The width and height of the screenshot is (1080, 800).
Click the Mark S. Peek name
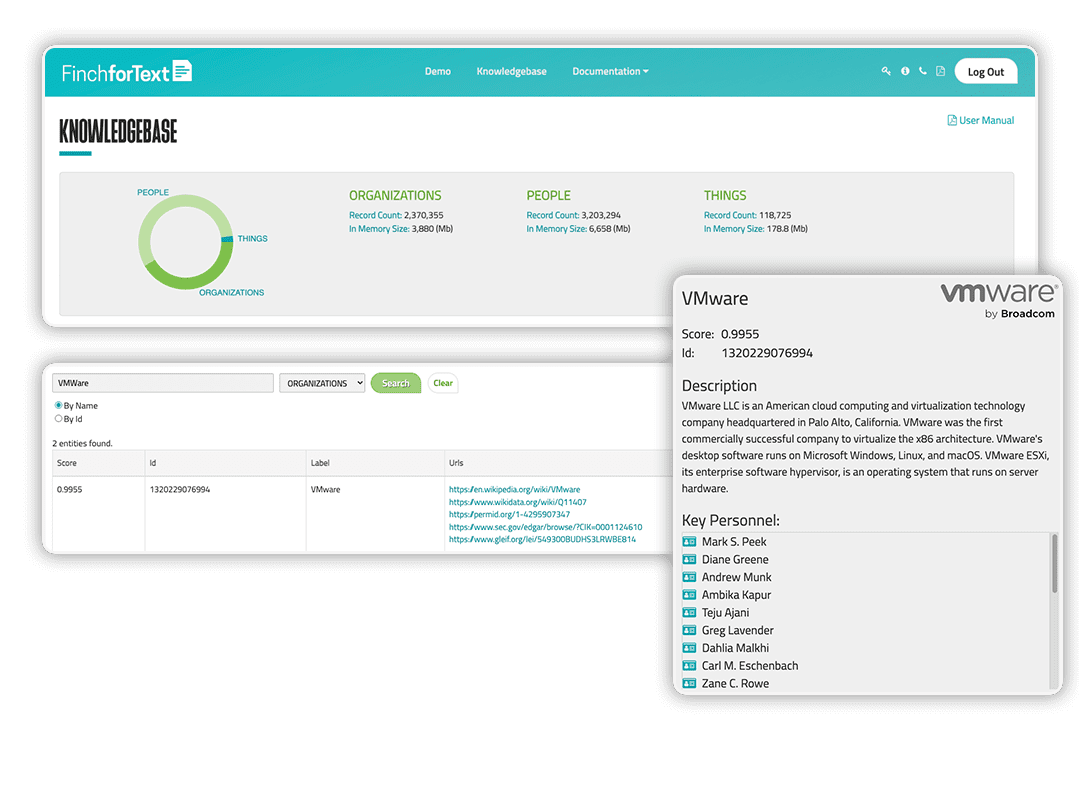[734, 542]
